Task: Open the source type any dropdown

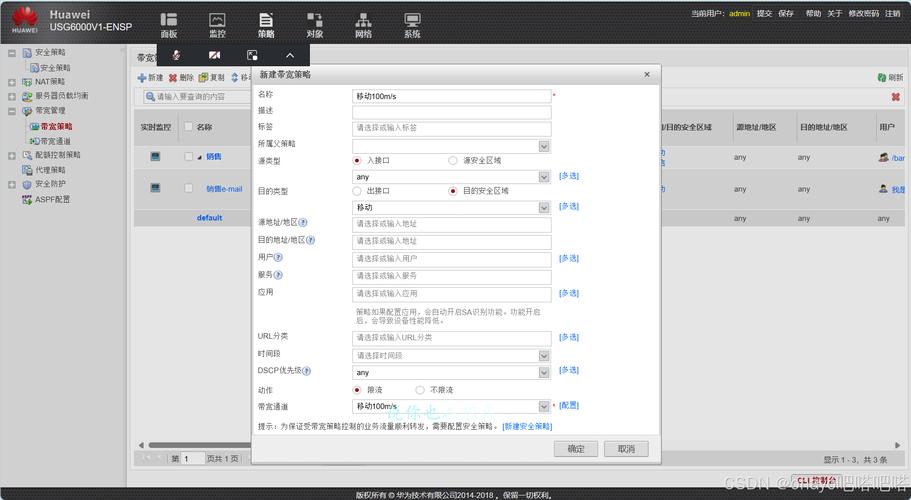Action: [x=544, y=177]
